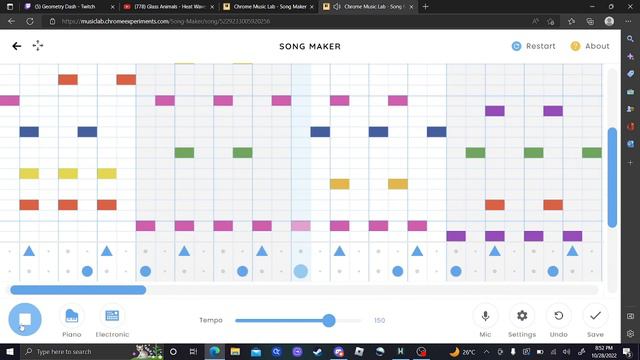Activate the move/pan cross-arrows icon
640x360 pixels.
tap(38, 46)
